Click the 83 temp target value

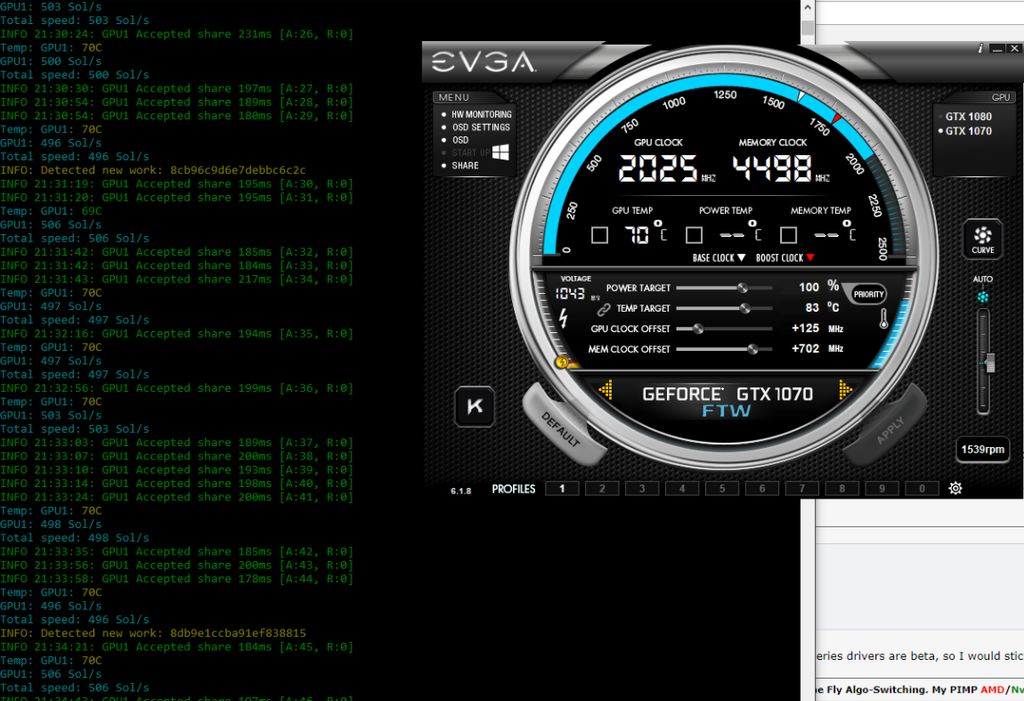pos(812,308)
